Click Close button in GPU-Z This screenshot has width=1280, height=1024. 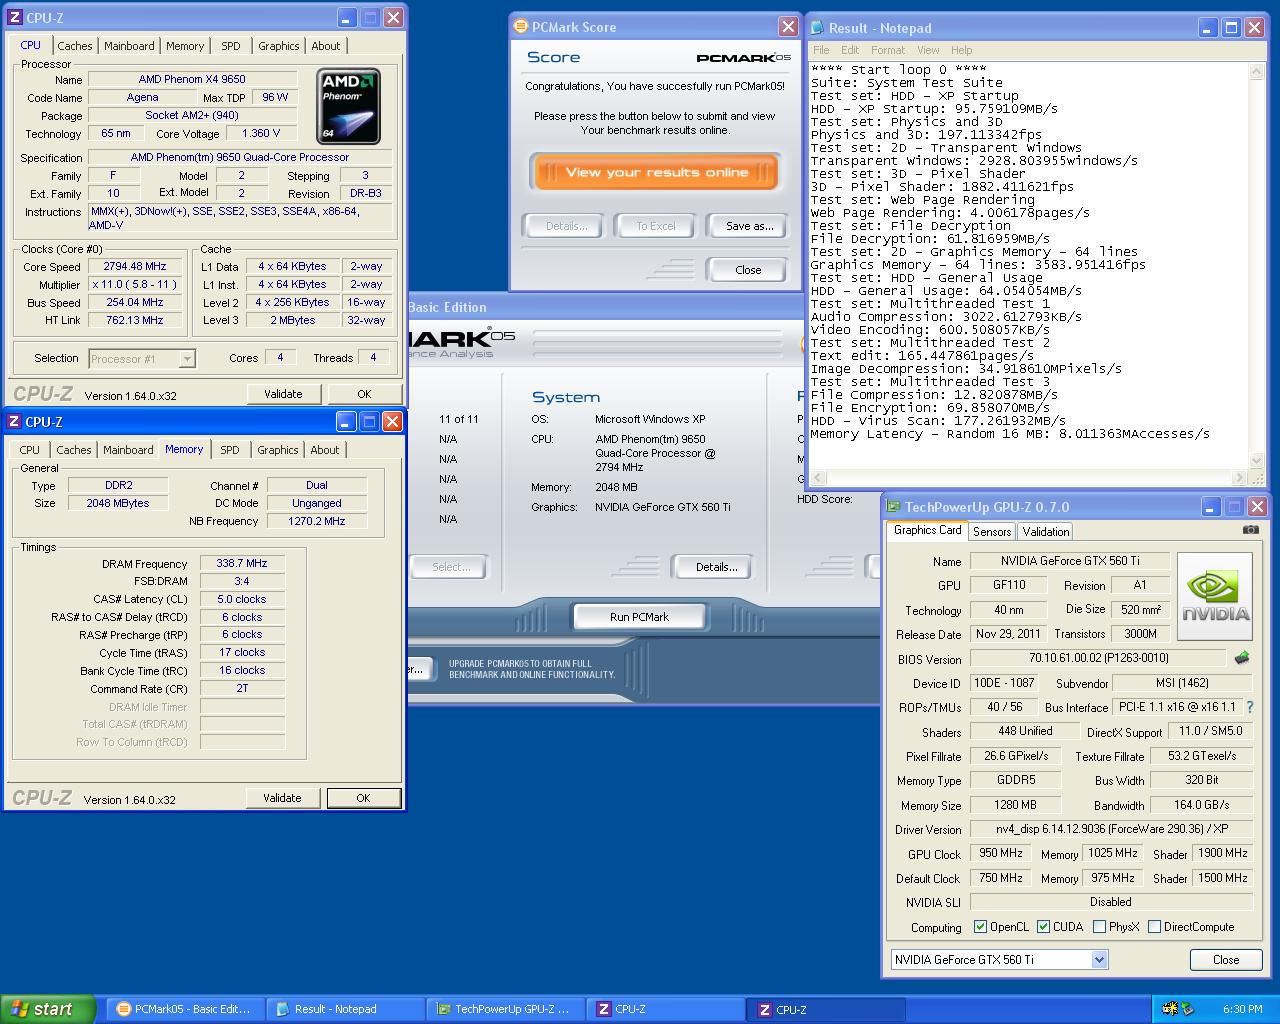1226,960
